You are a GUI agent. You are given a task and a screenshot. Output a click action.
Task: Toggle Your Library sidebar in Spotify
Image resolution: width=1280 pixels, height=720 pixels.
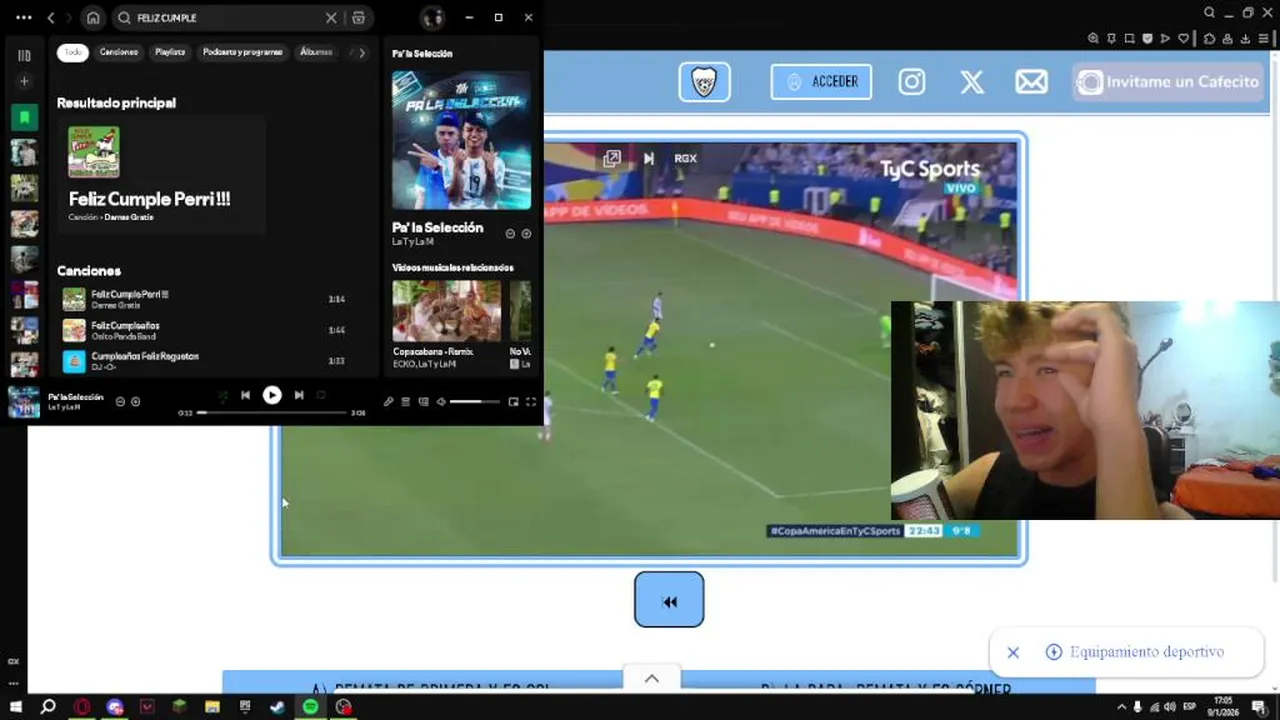(x=24, y=55)
